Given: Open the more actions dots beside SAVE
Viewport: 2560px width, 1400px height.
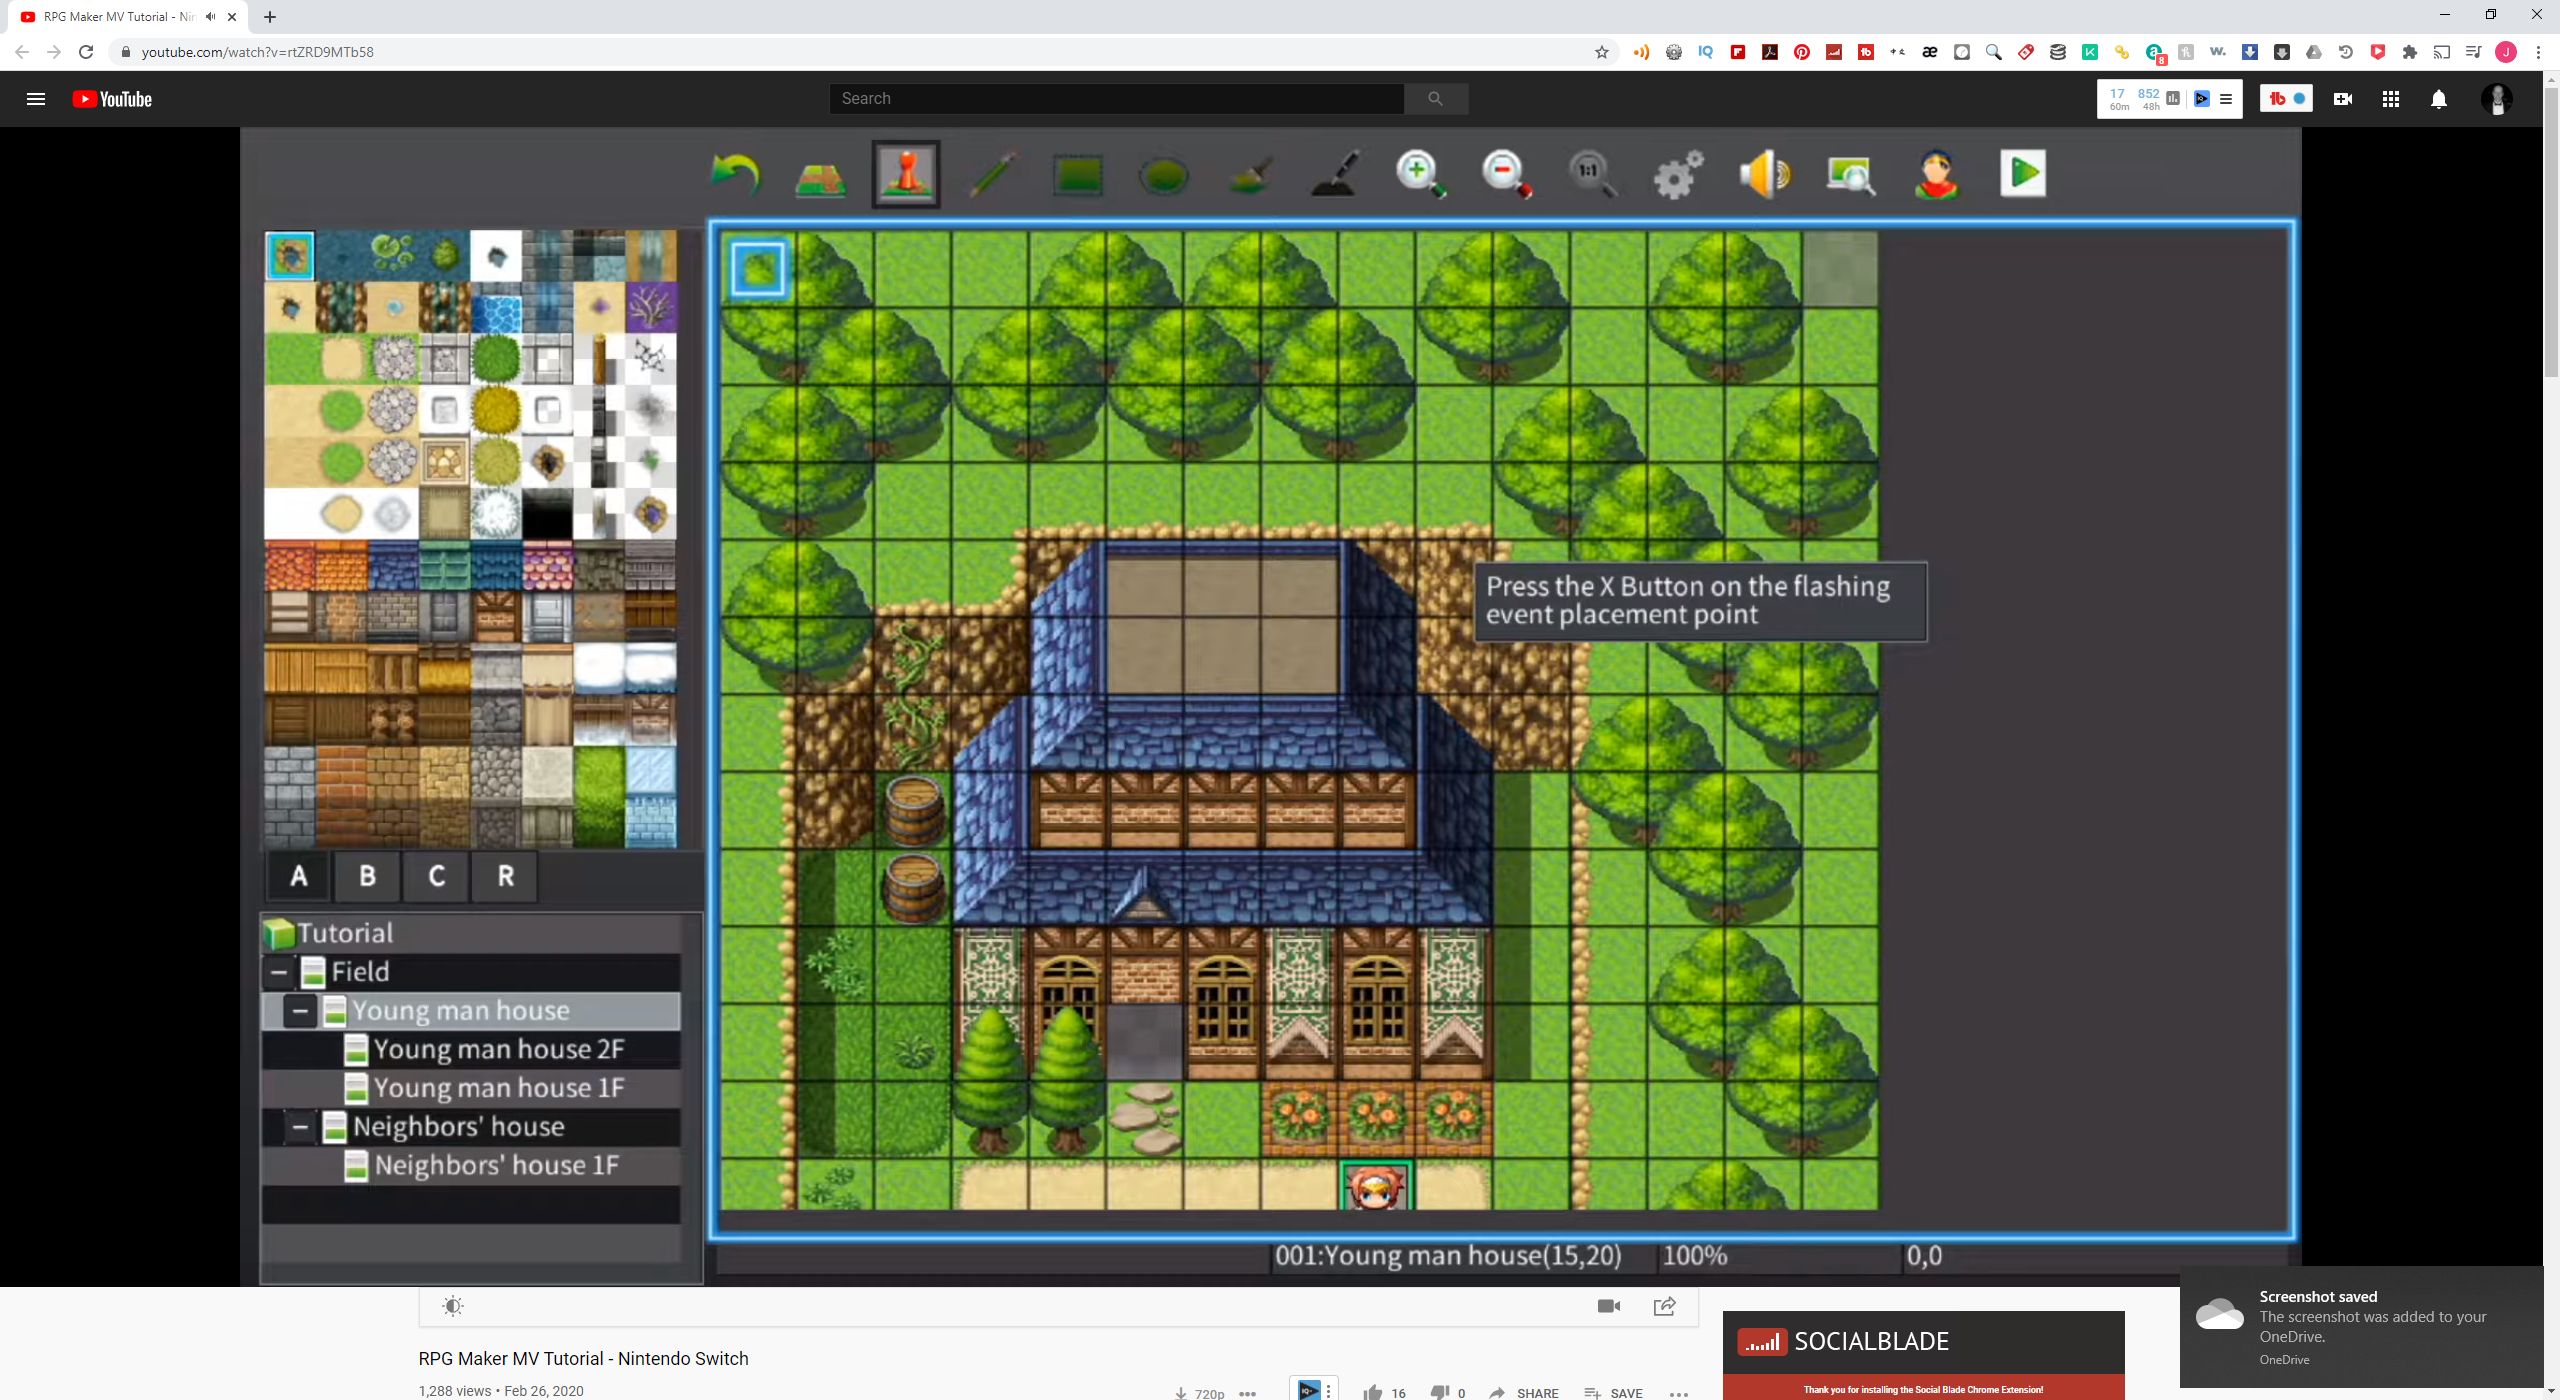Looking at the screenshot, I should 1679,1393.
